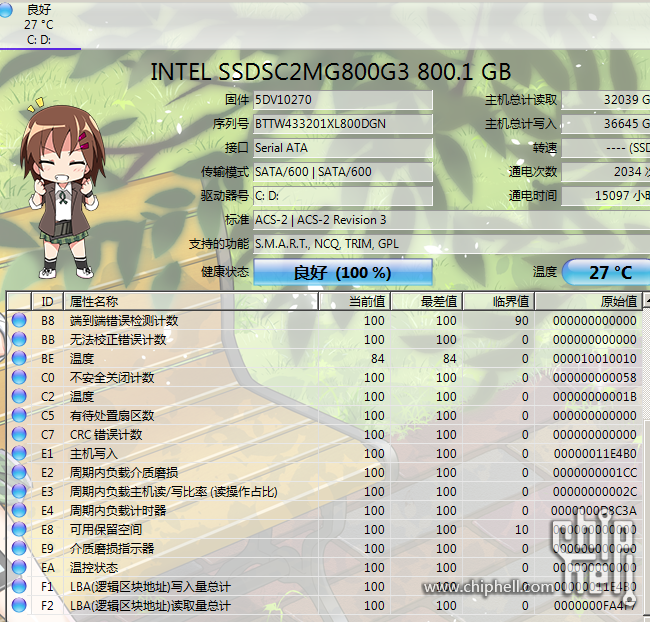Image resolution: width=650 pixels, height=622 pixels.
Task: Click transfer mode field SATA/600 | SATA/600
Action: tap(343, 172)
